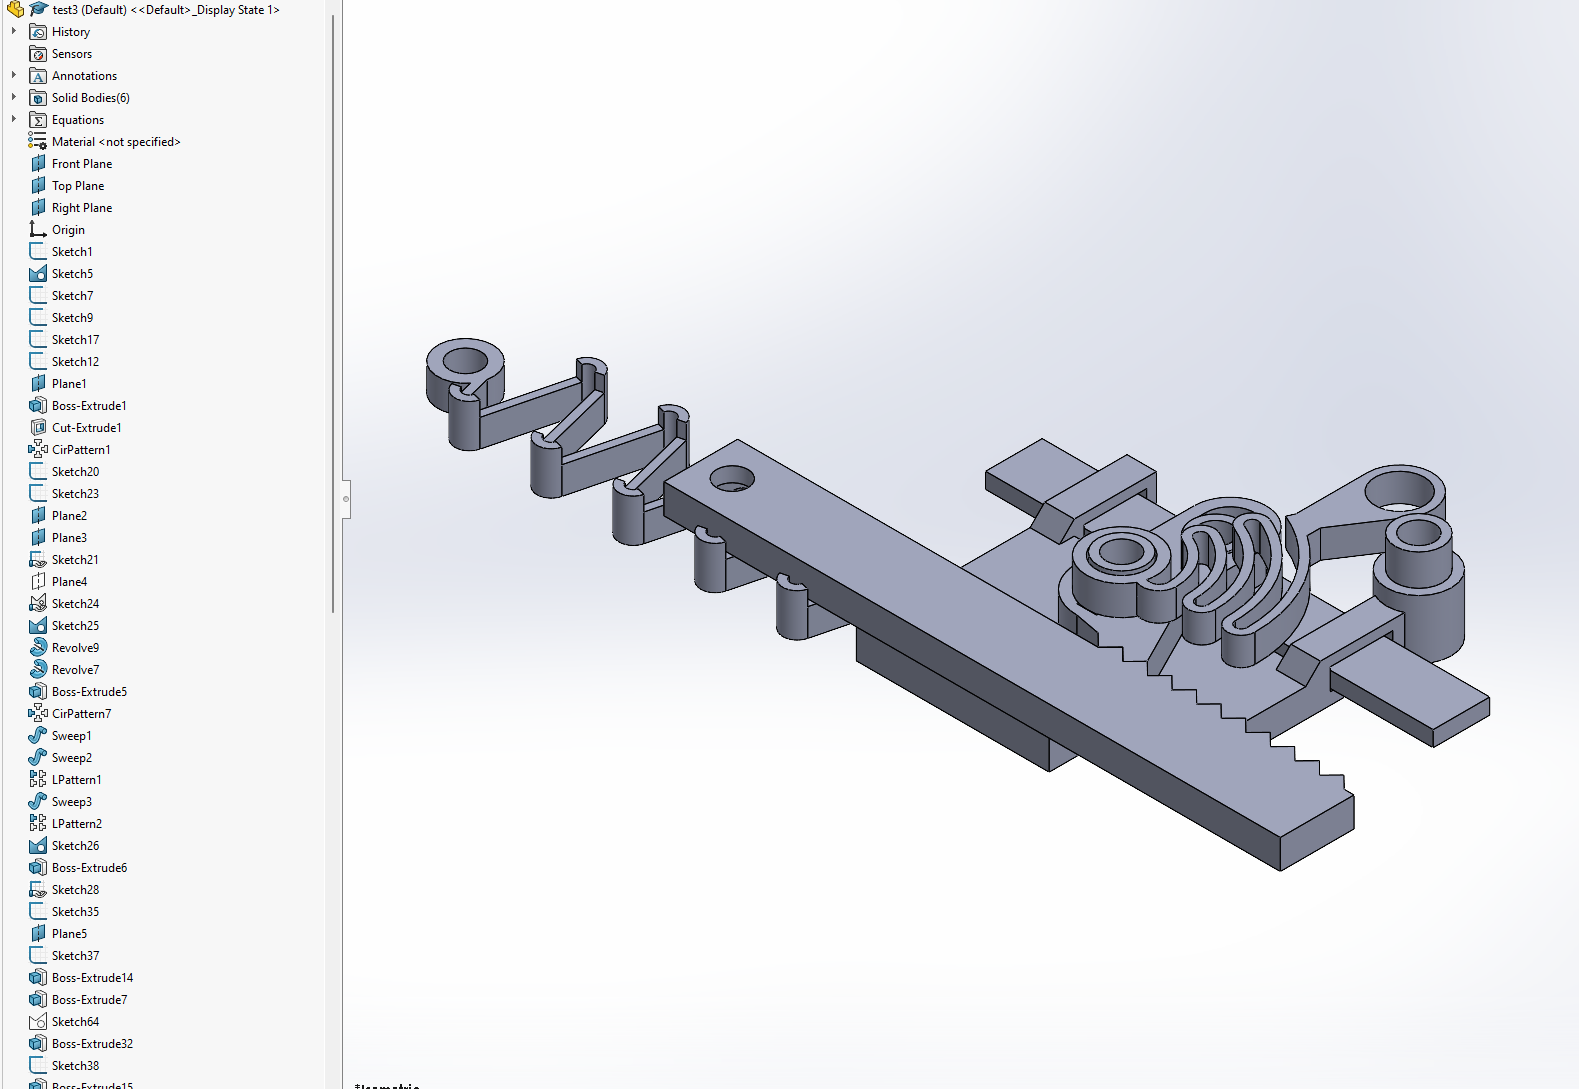Click the Solid Bodies icon
The width and height of the screenshot is (1579, 1089).
click(x=38, y=98)
